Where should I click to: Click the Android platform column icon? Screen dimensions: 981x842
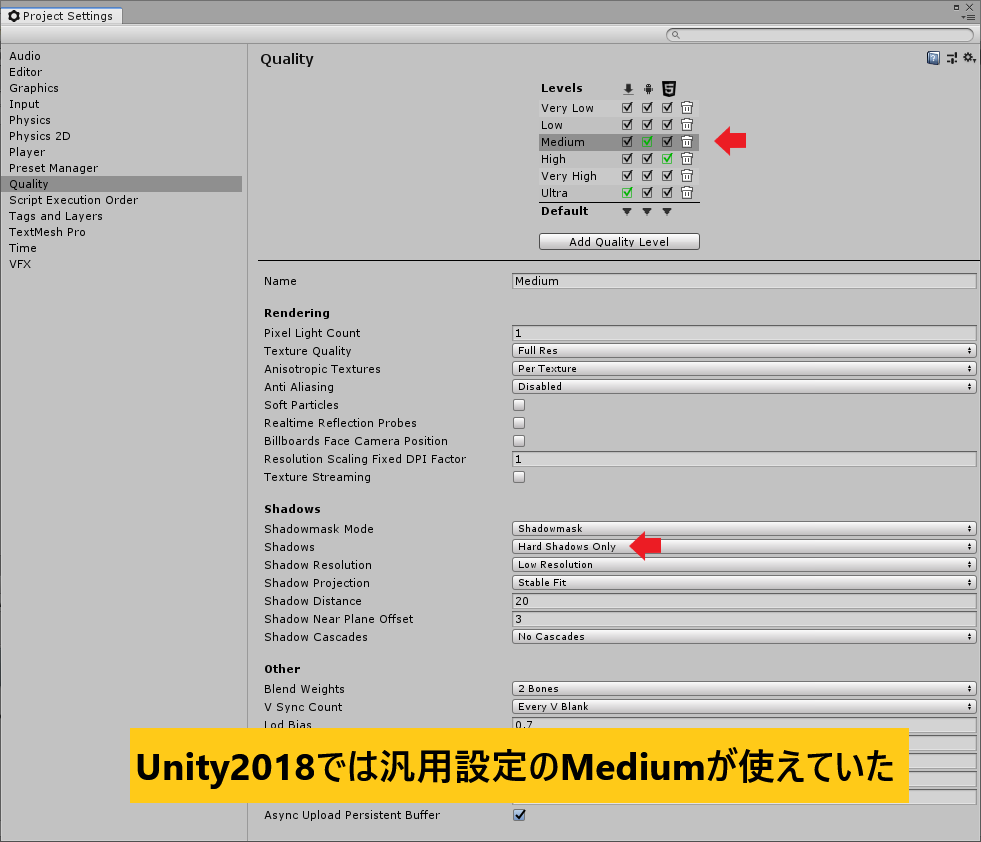pyautogui.click(x=648, y=89)
